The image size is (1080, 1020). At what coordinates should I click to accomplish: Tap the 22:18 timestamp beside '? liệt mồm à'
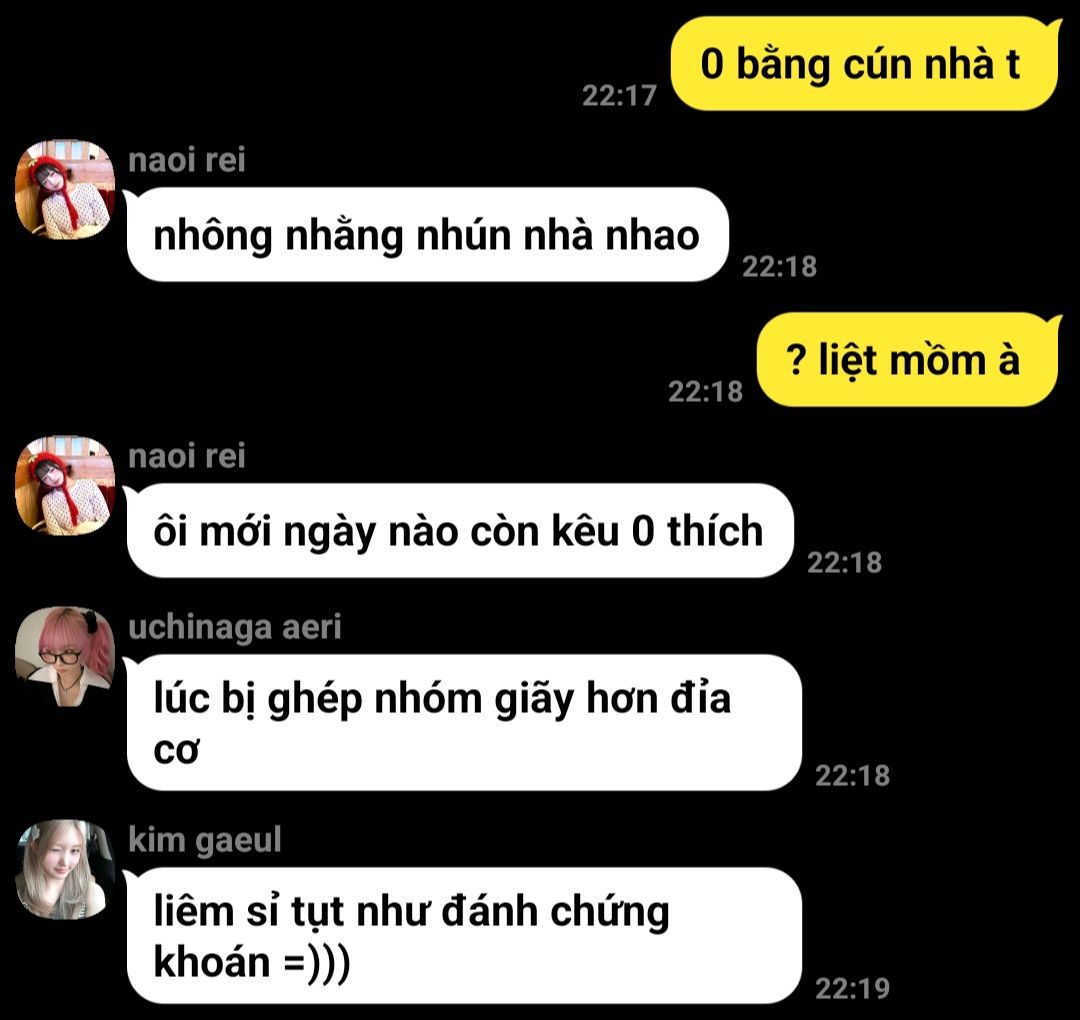click(705, 392)
